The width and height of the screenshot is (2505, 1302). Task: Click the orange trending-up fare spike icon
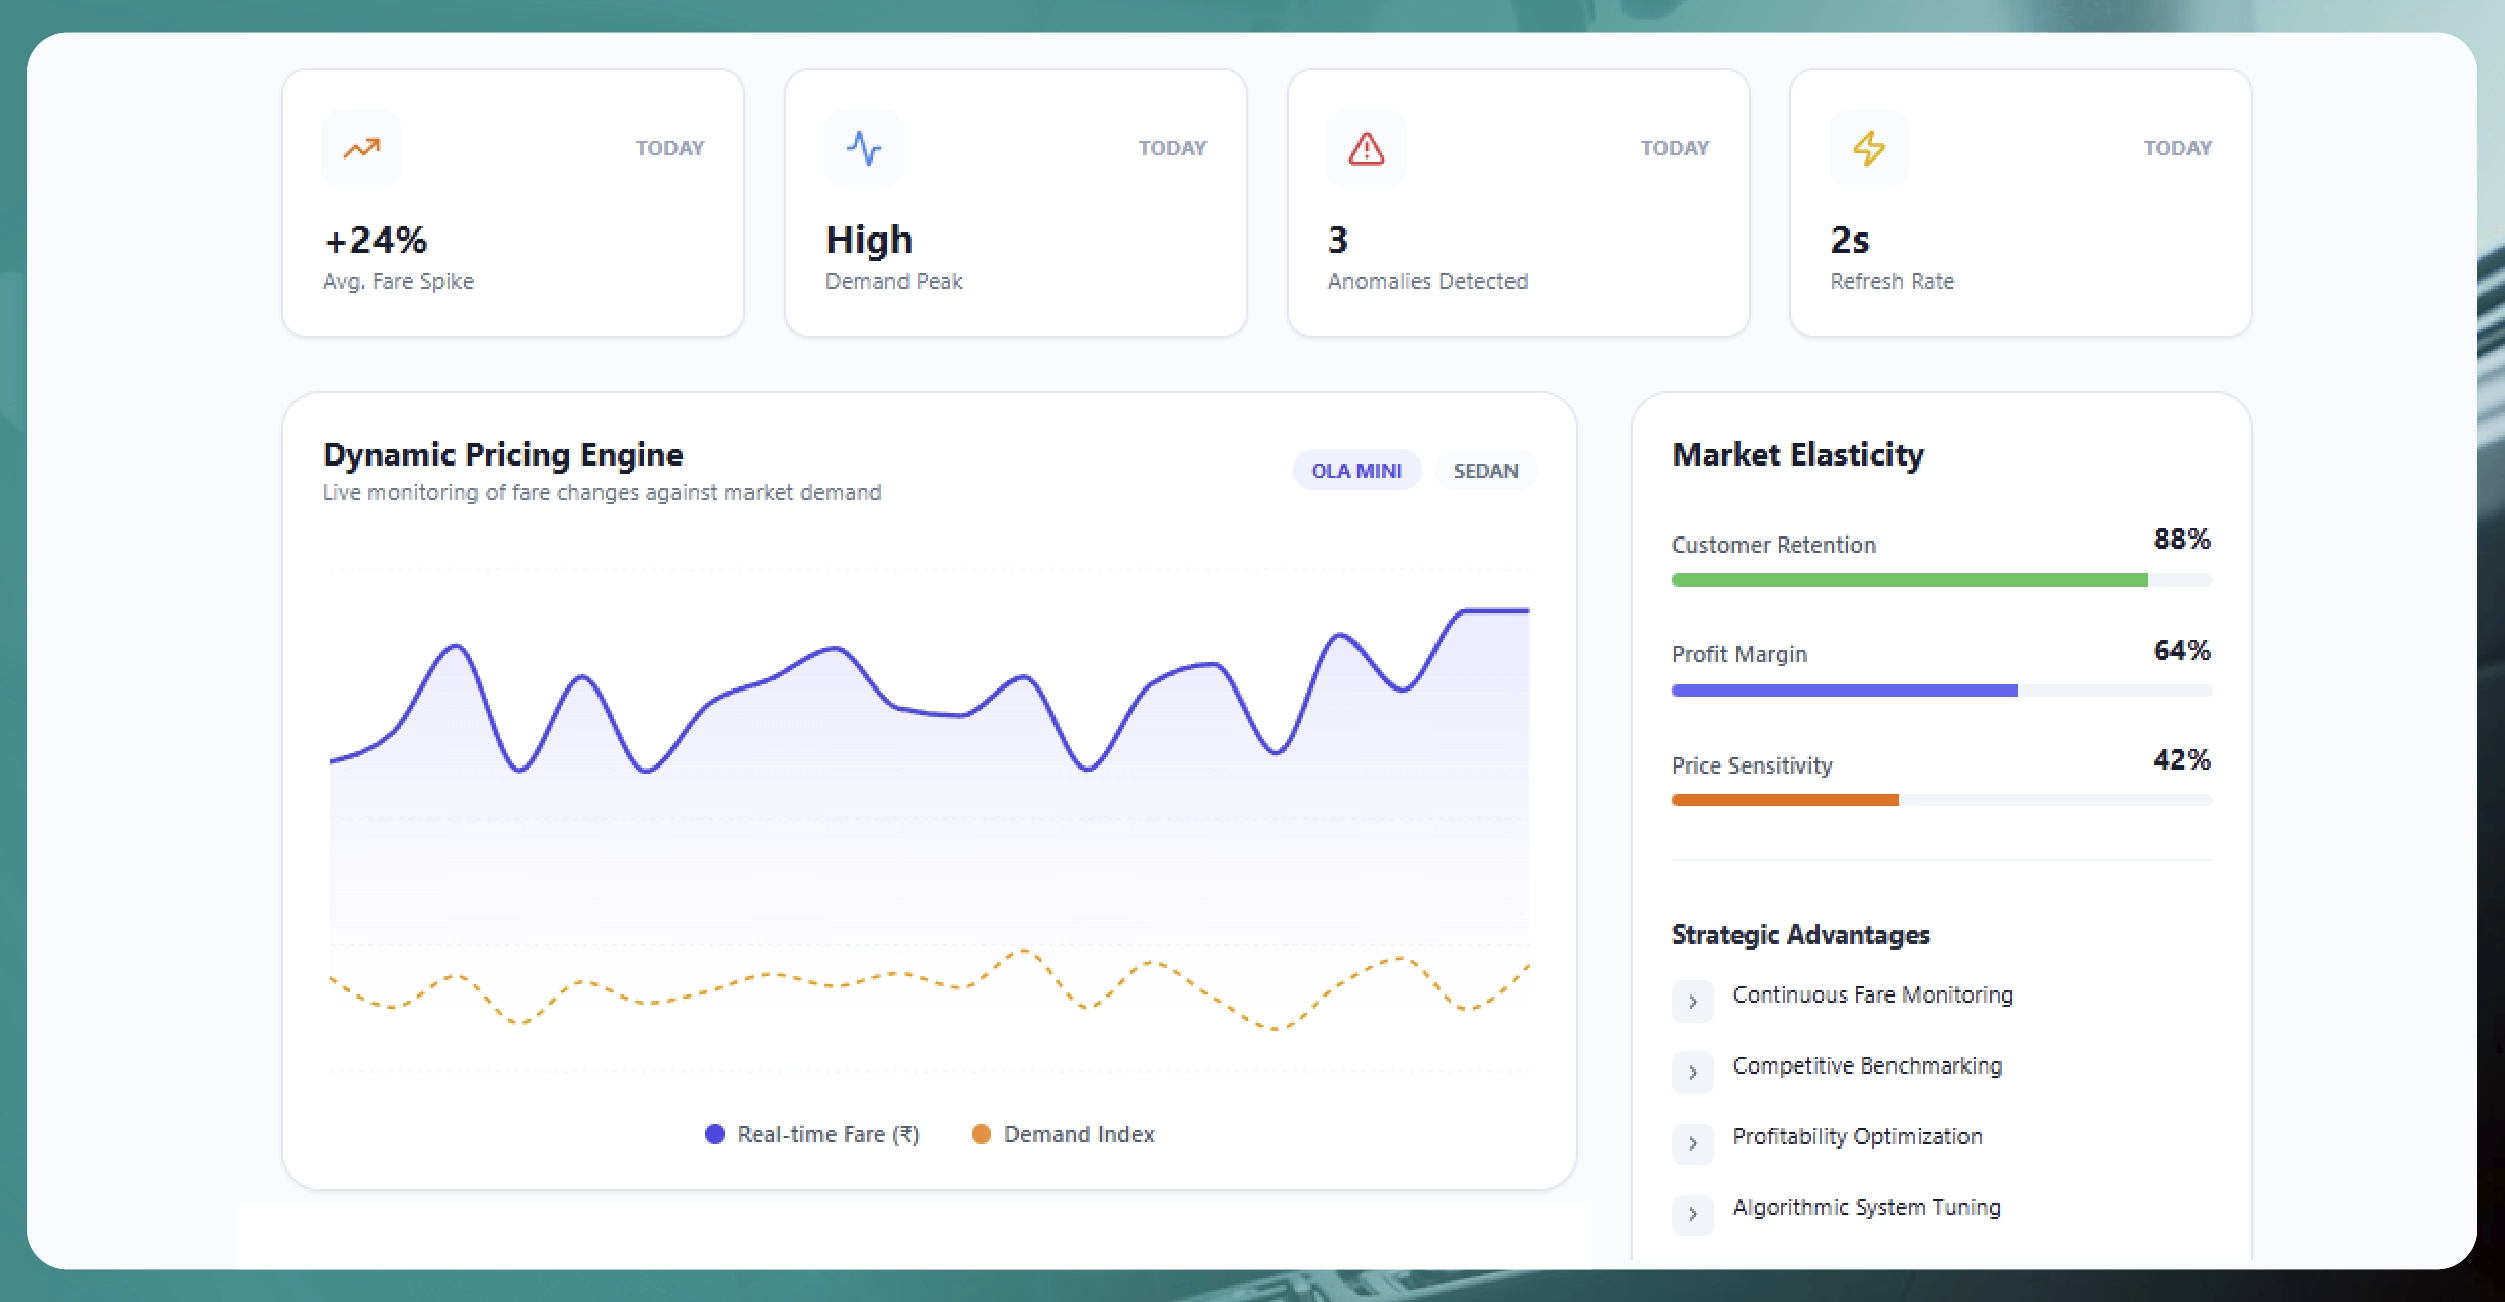(361, 149)
